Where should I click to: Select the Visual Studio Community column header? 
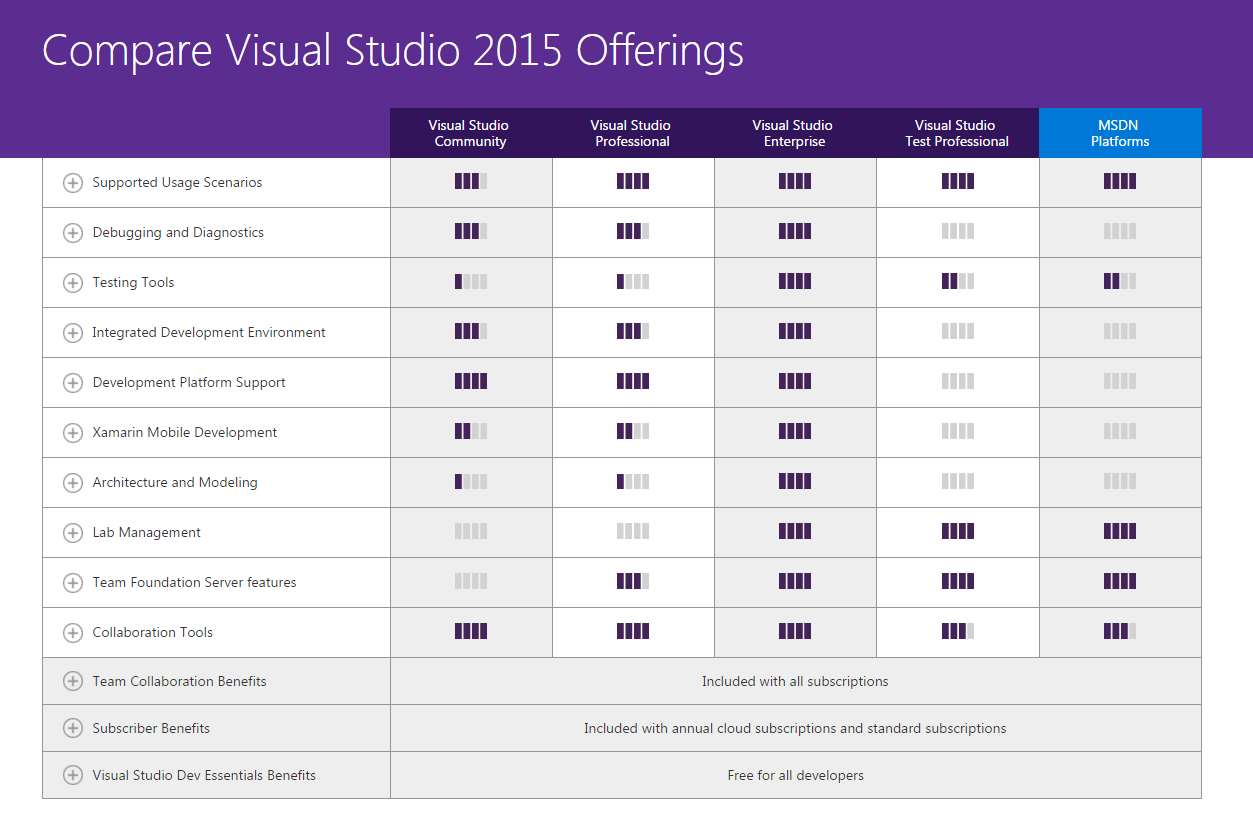[x=471, y=133]
